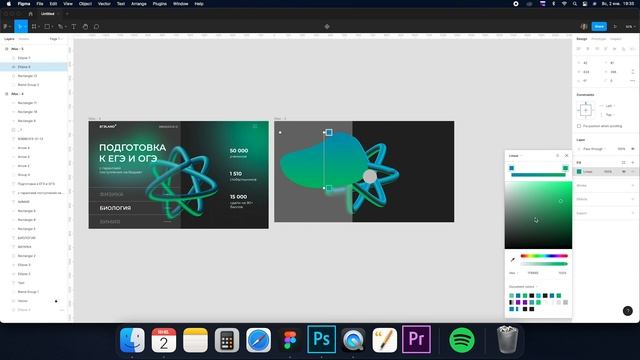
Task: Open a new tab with plus button
Action: [x=67, y=13]
